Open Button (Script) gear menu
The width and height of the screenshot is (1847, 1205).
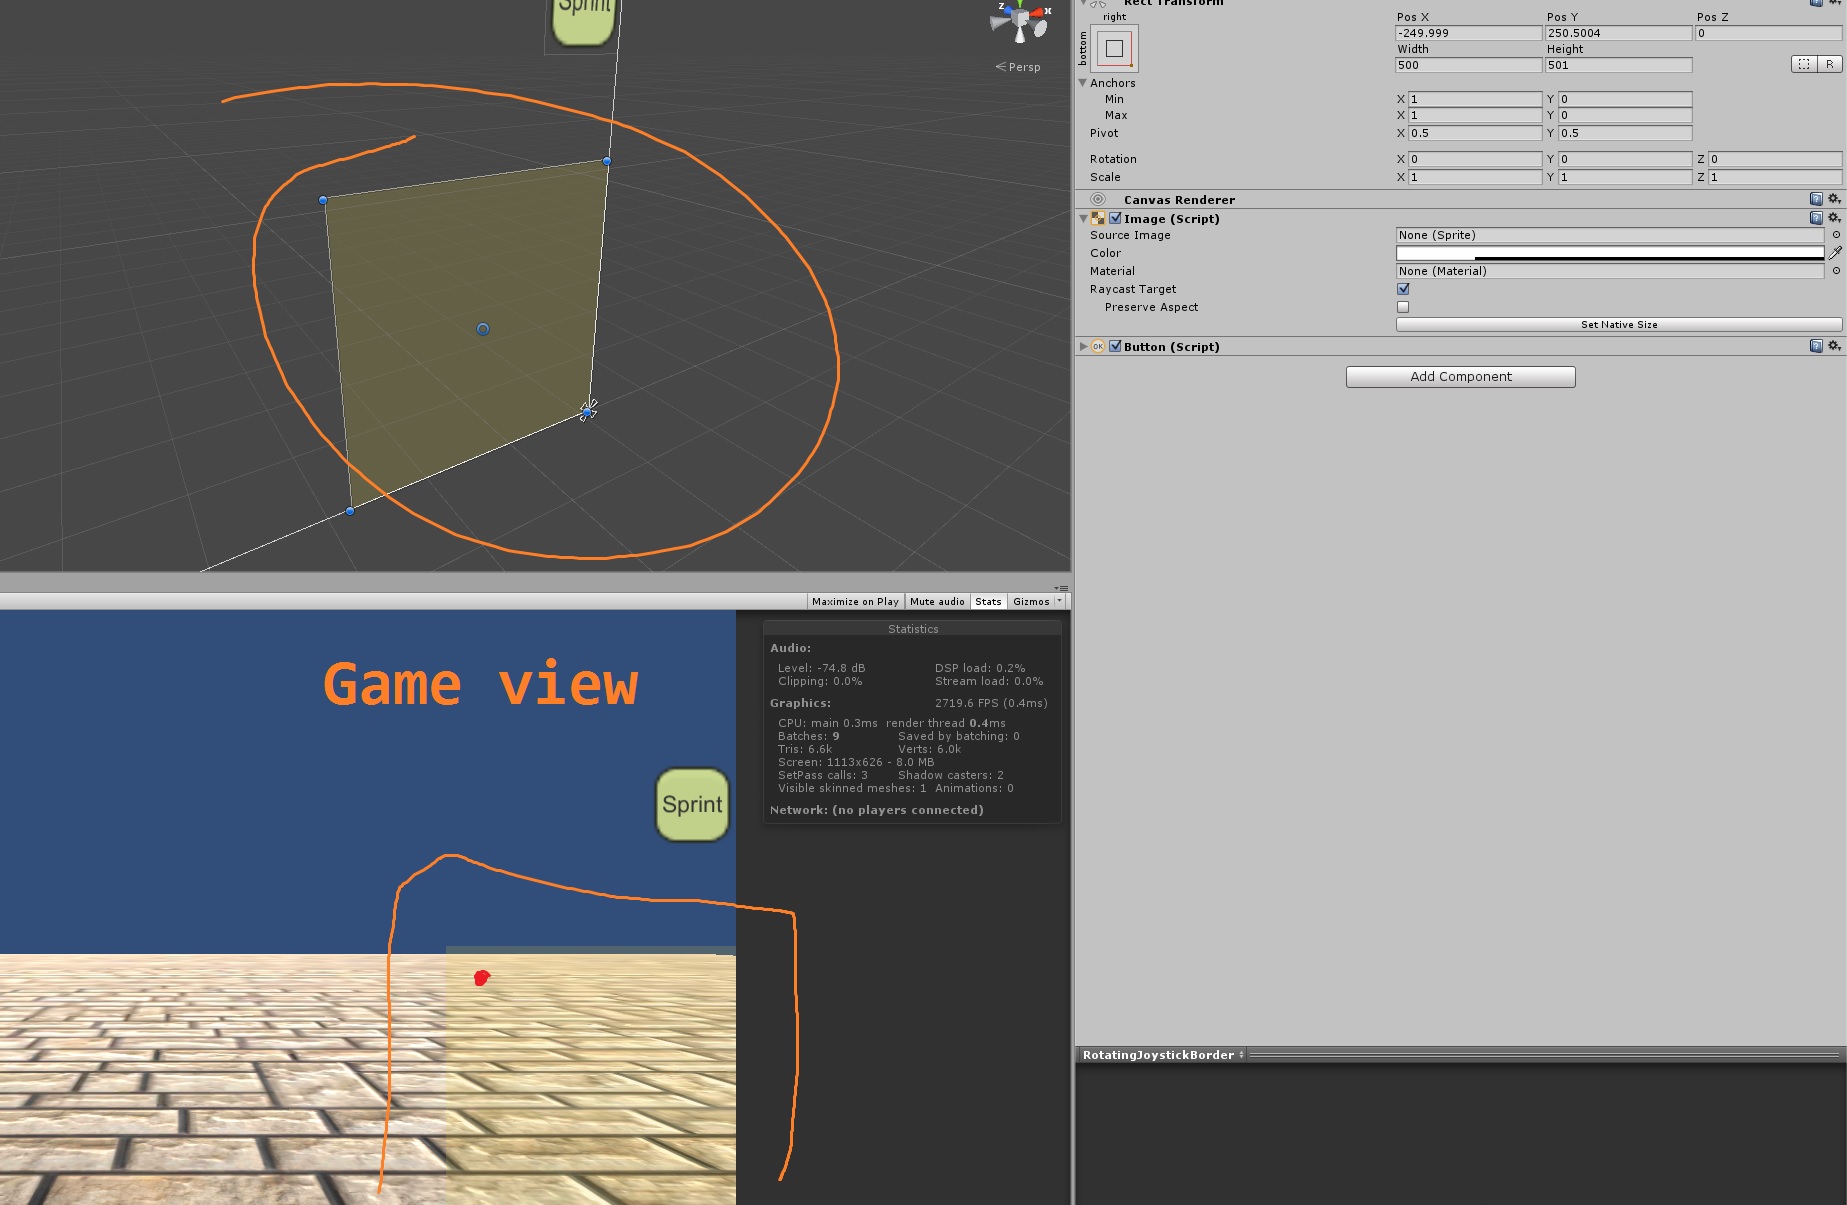pos(1834,346)
